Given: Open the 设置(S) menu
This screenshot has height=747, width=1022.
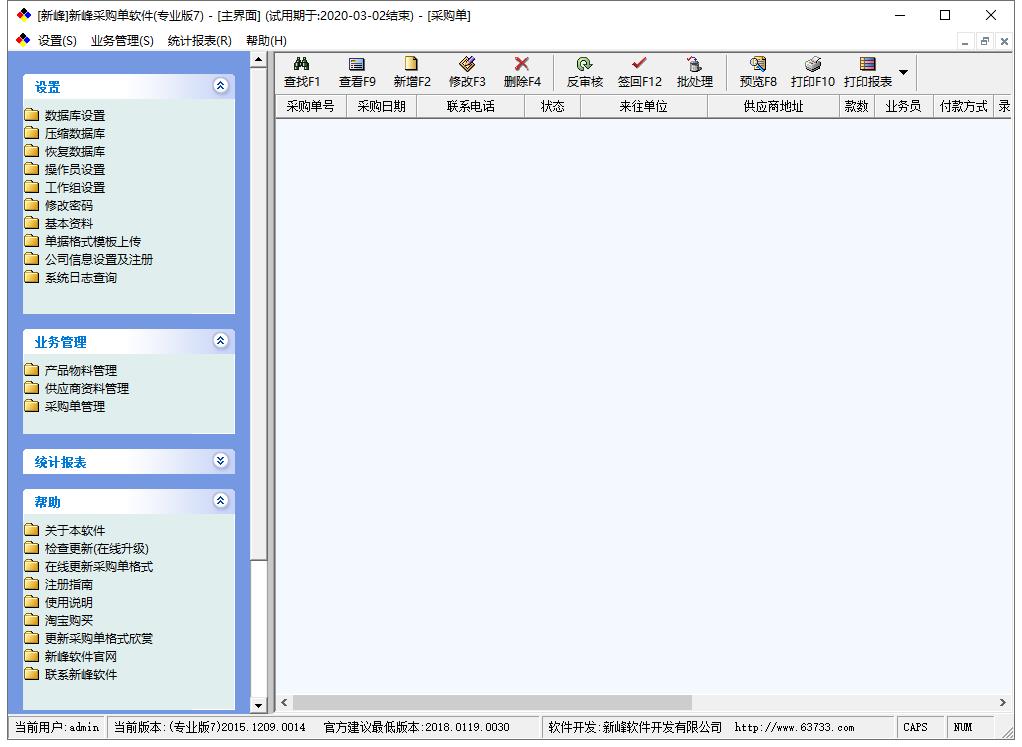Looking at the screenshot, I should tap(57, 40).
